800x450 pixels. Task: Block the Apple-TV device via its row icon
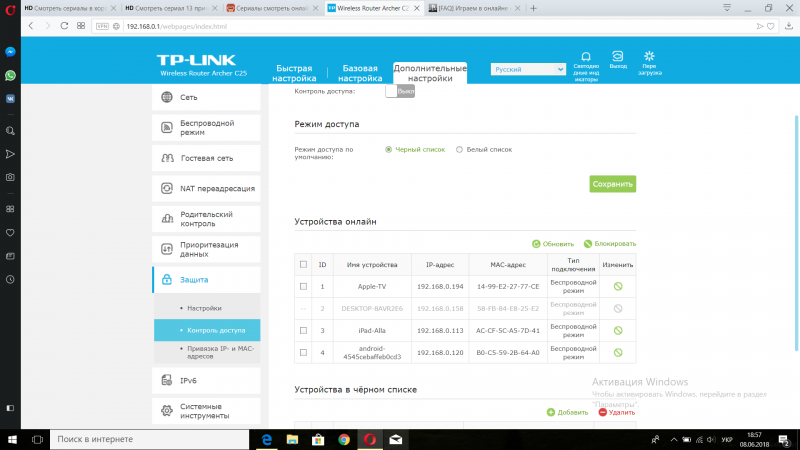(x=618, y=286)
